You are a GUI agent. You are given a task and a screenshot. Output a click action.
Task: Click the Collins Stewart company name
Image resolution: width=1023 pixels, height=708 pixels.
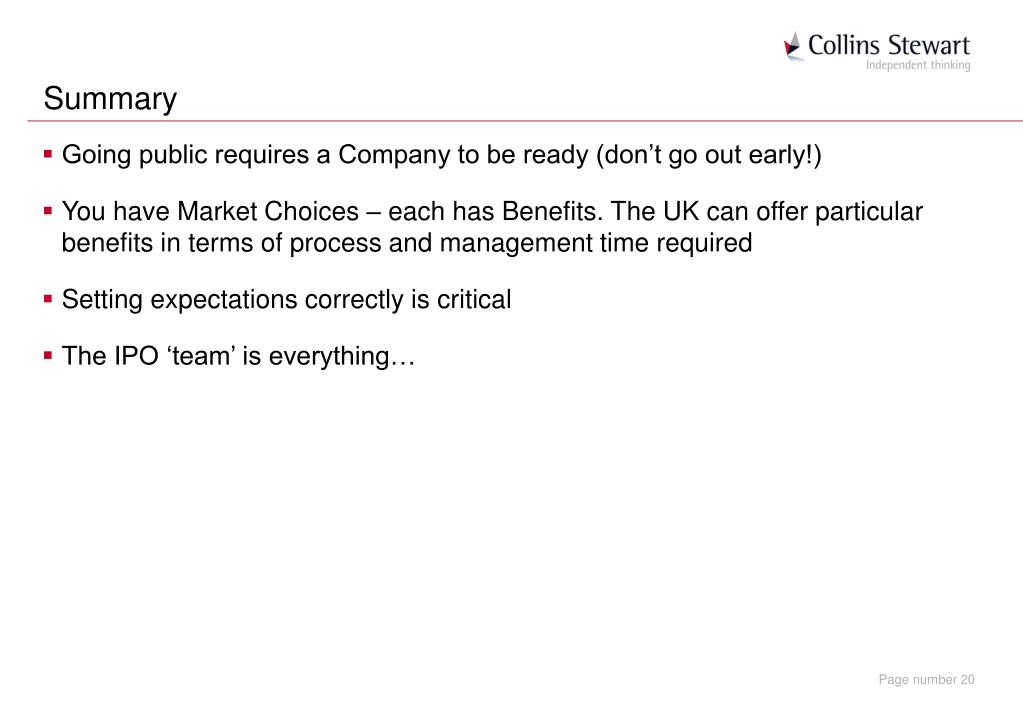(889, 45)
